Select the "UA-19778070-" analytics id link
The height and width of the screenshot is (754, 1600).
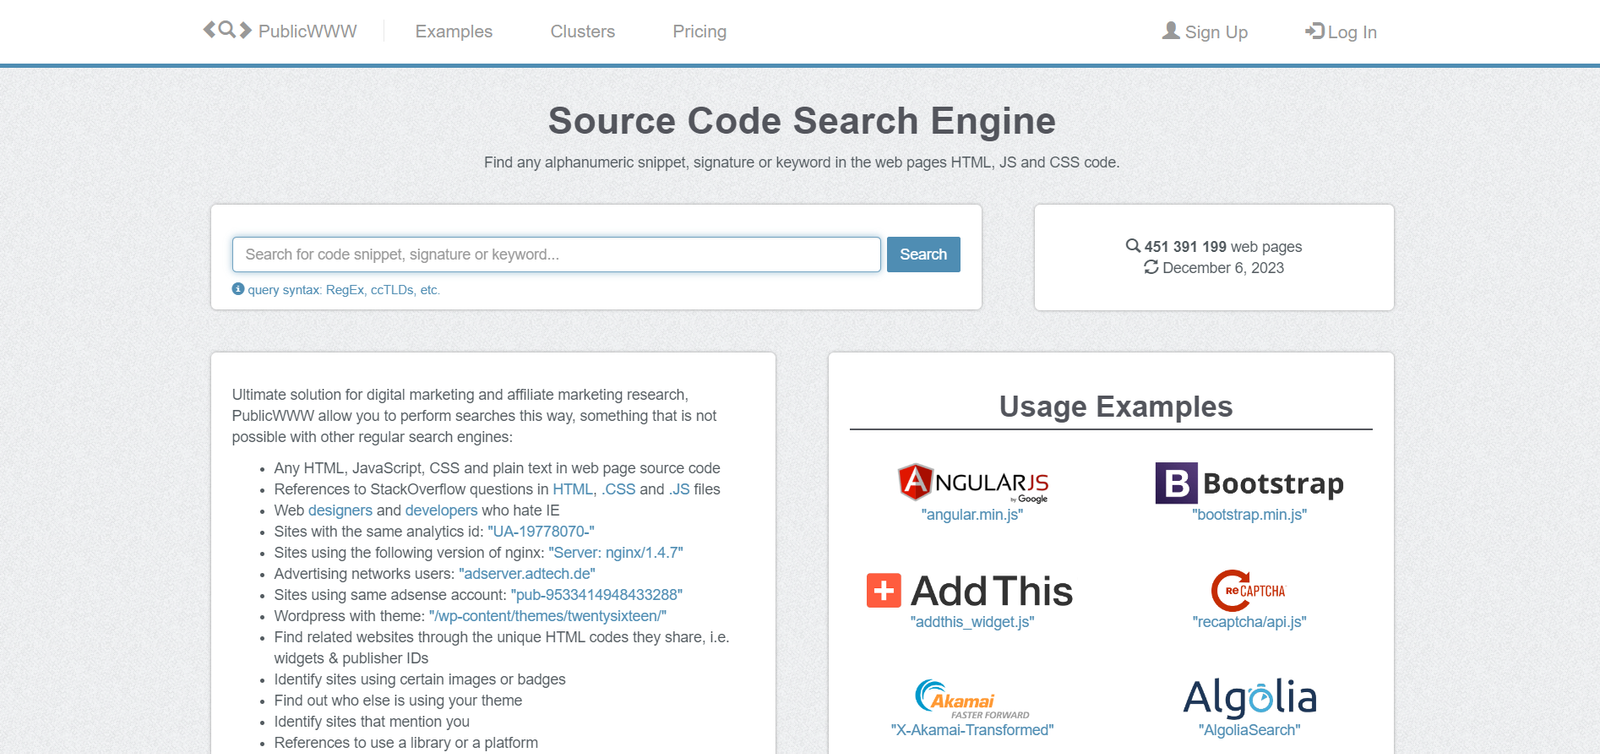(541, 532)
